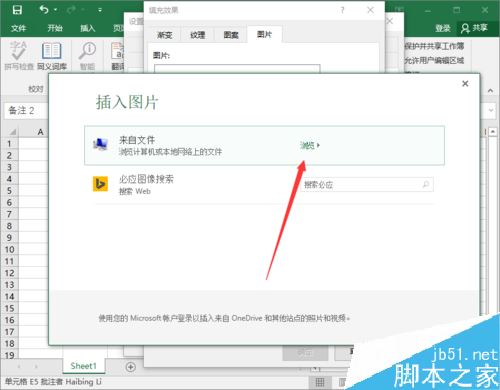Select row 10 header
This screenshot has width=500, height=390.
click(9, 249)
